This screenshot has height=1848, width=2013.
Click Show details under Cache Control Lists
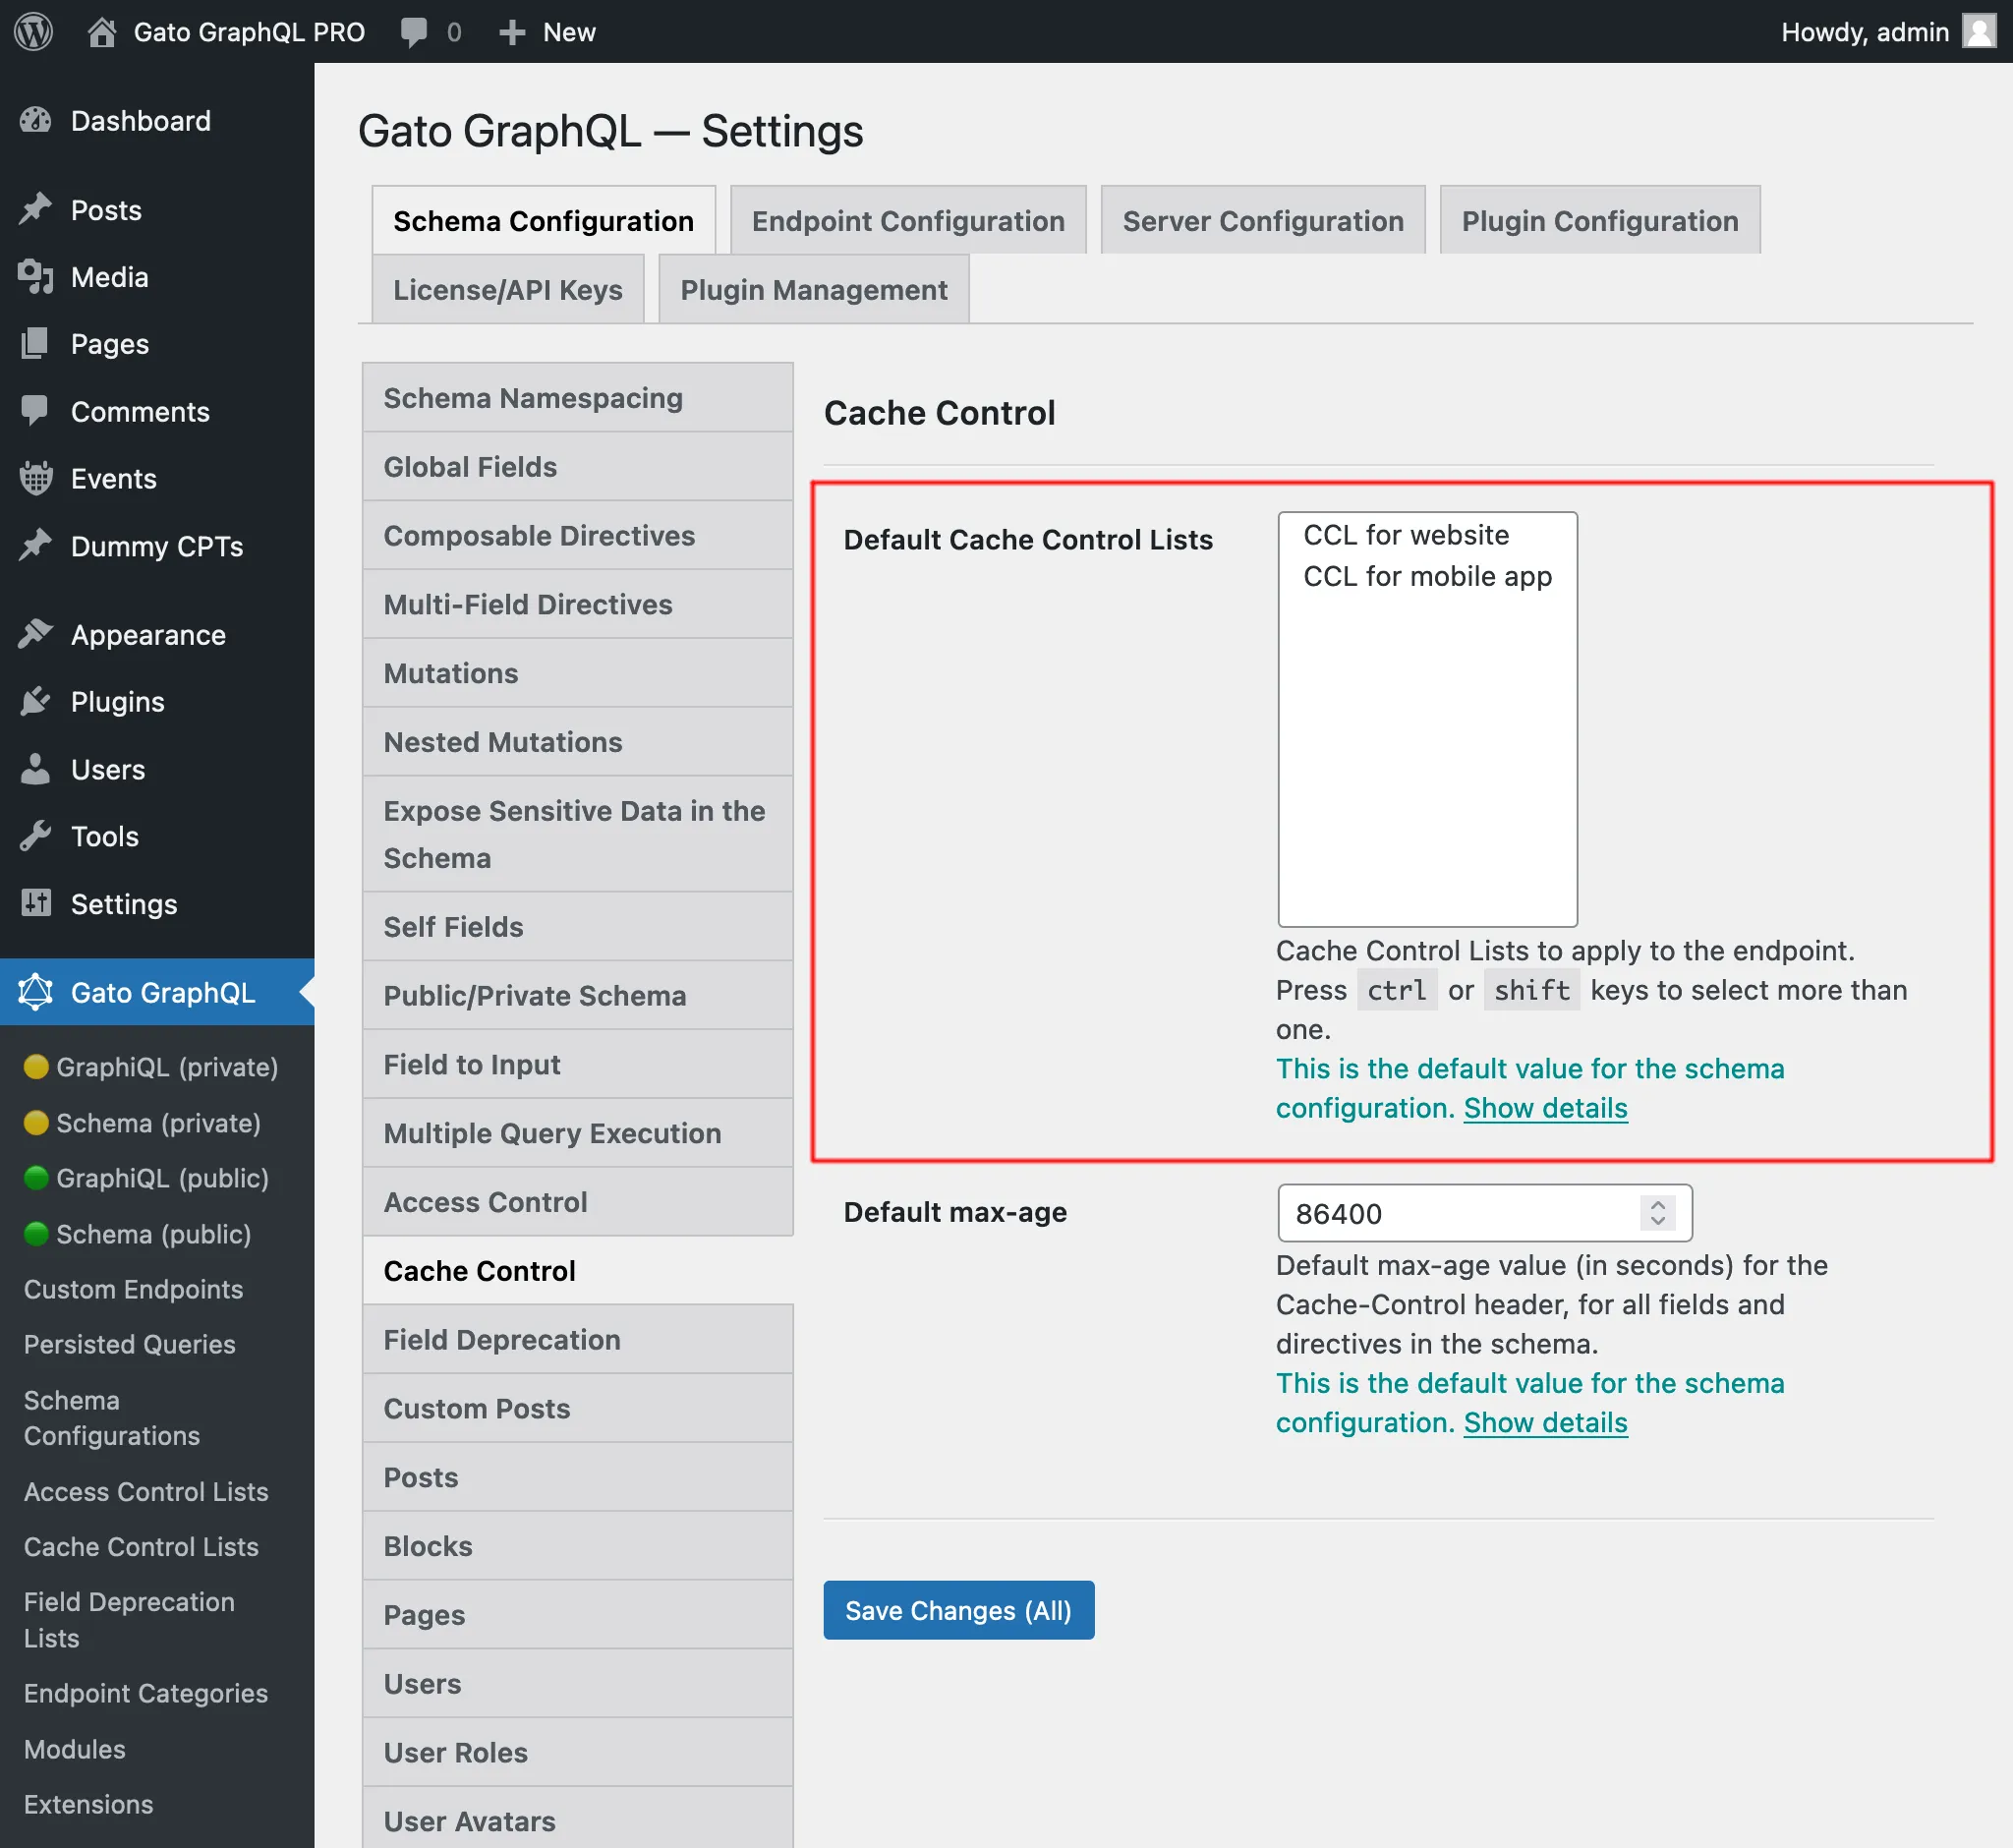pyautogui.click(x=1545, y=1108)
